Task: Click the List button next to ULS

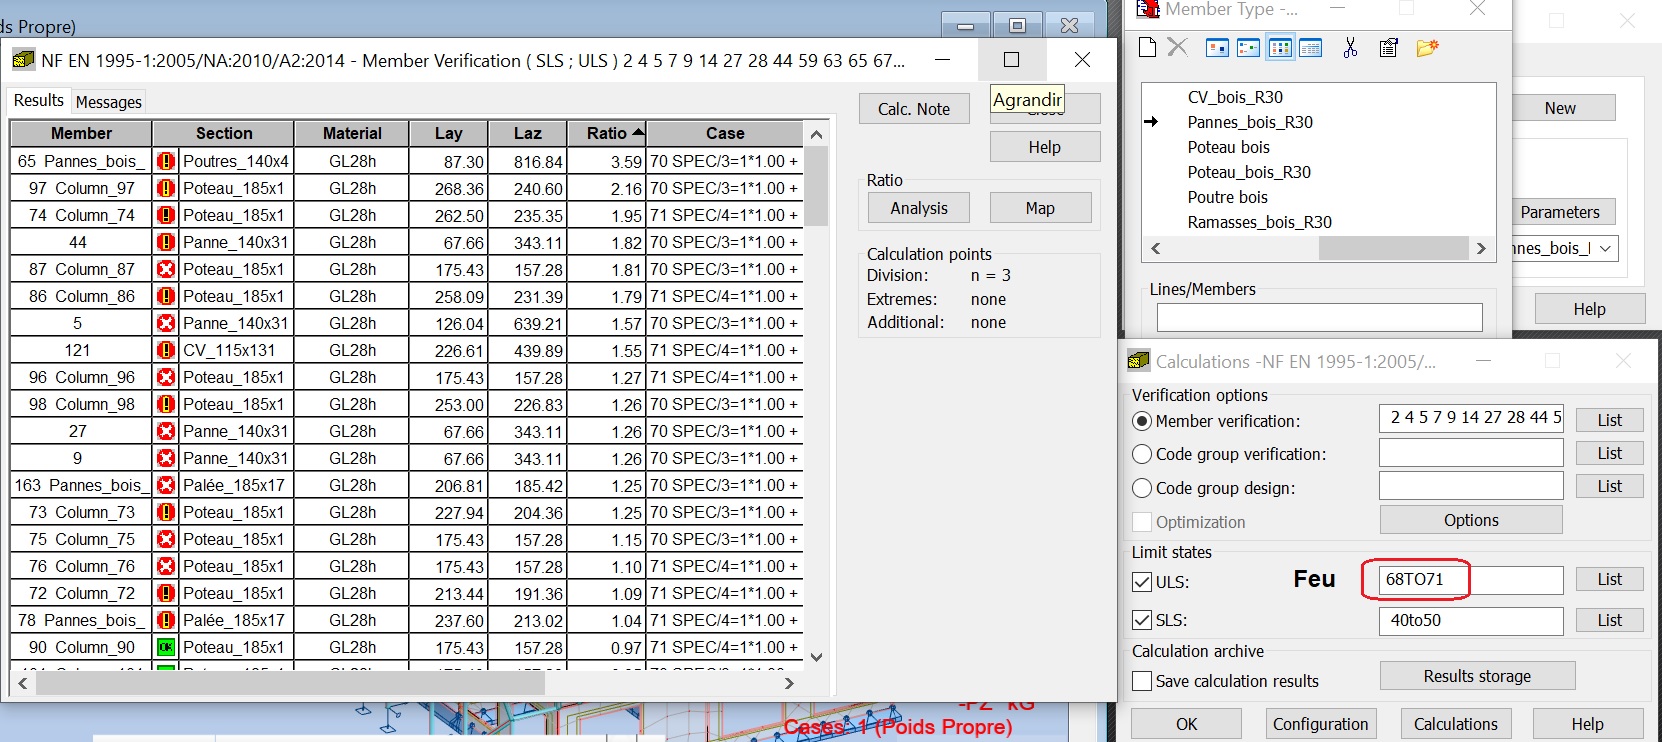Action: [x=1610, y=579]
